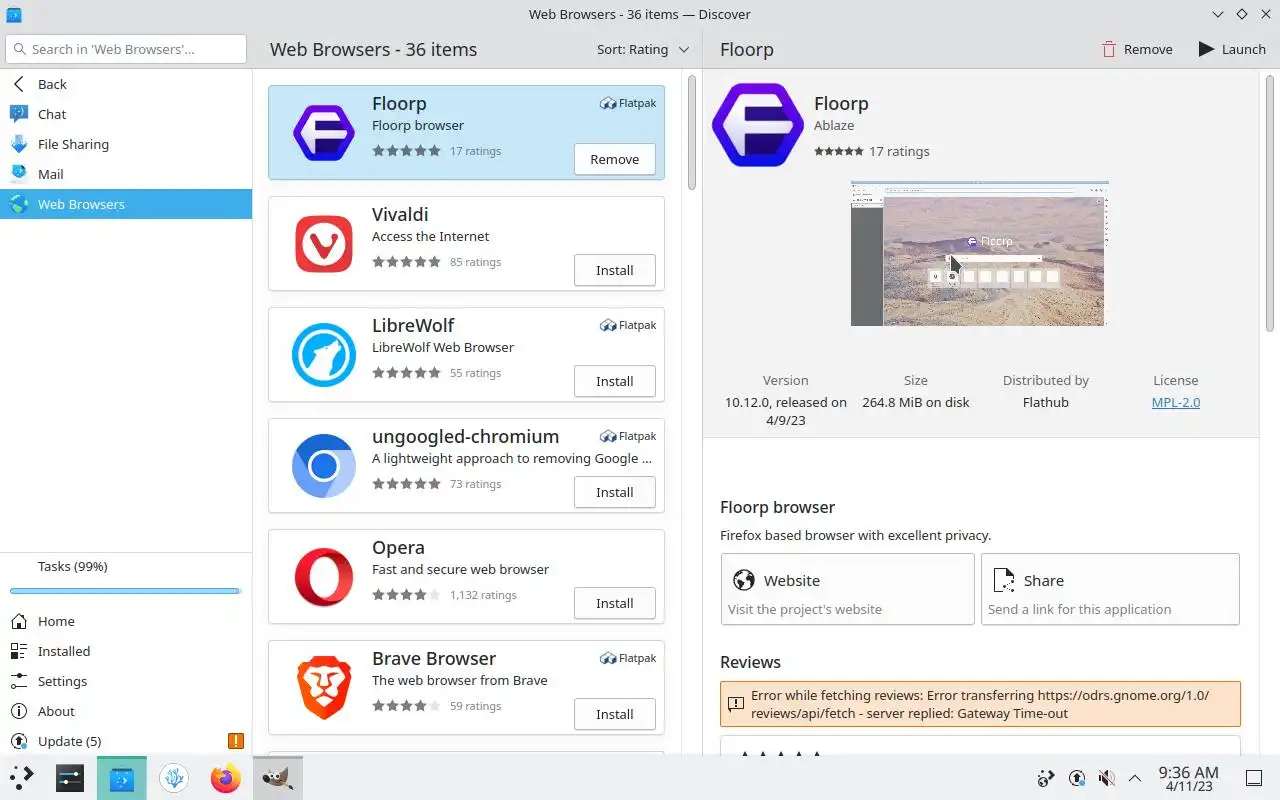Click the Show Desktop icon

(1254, 778)
